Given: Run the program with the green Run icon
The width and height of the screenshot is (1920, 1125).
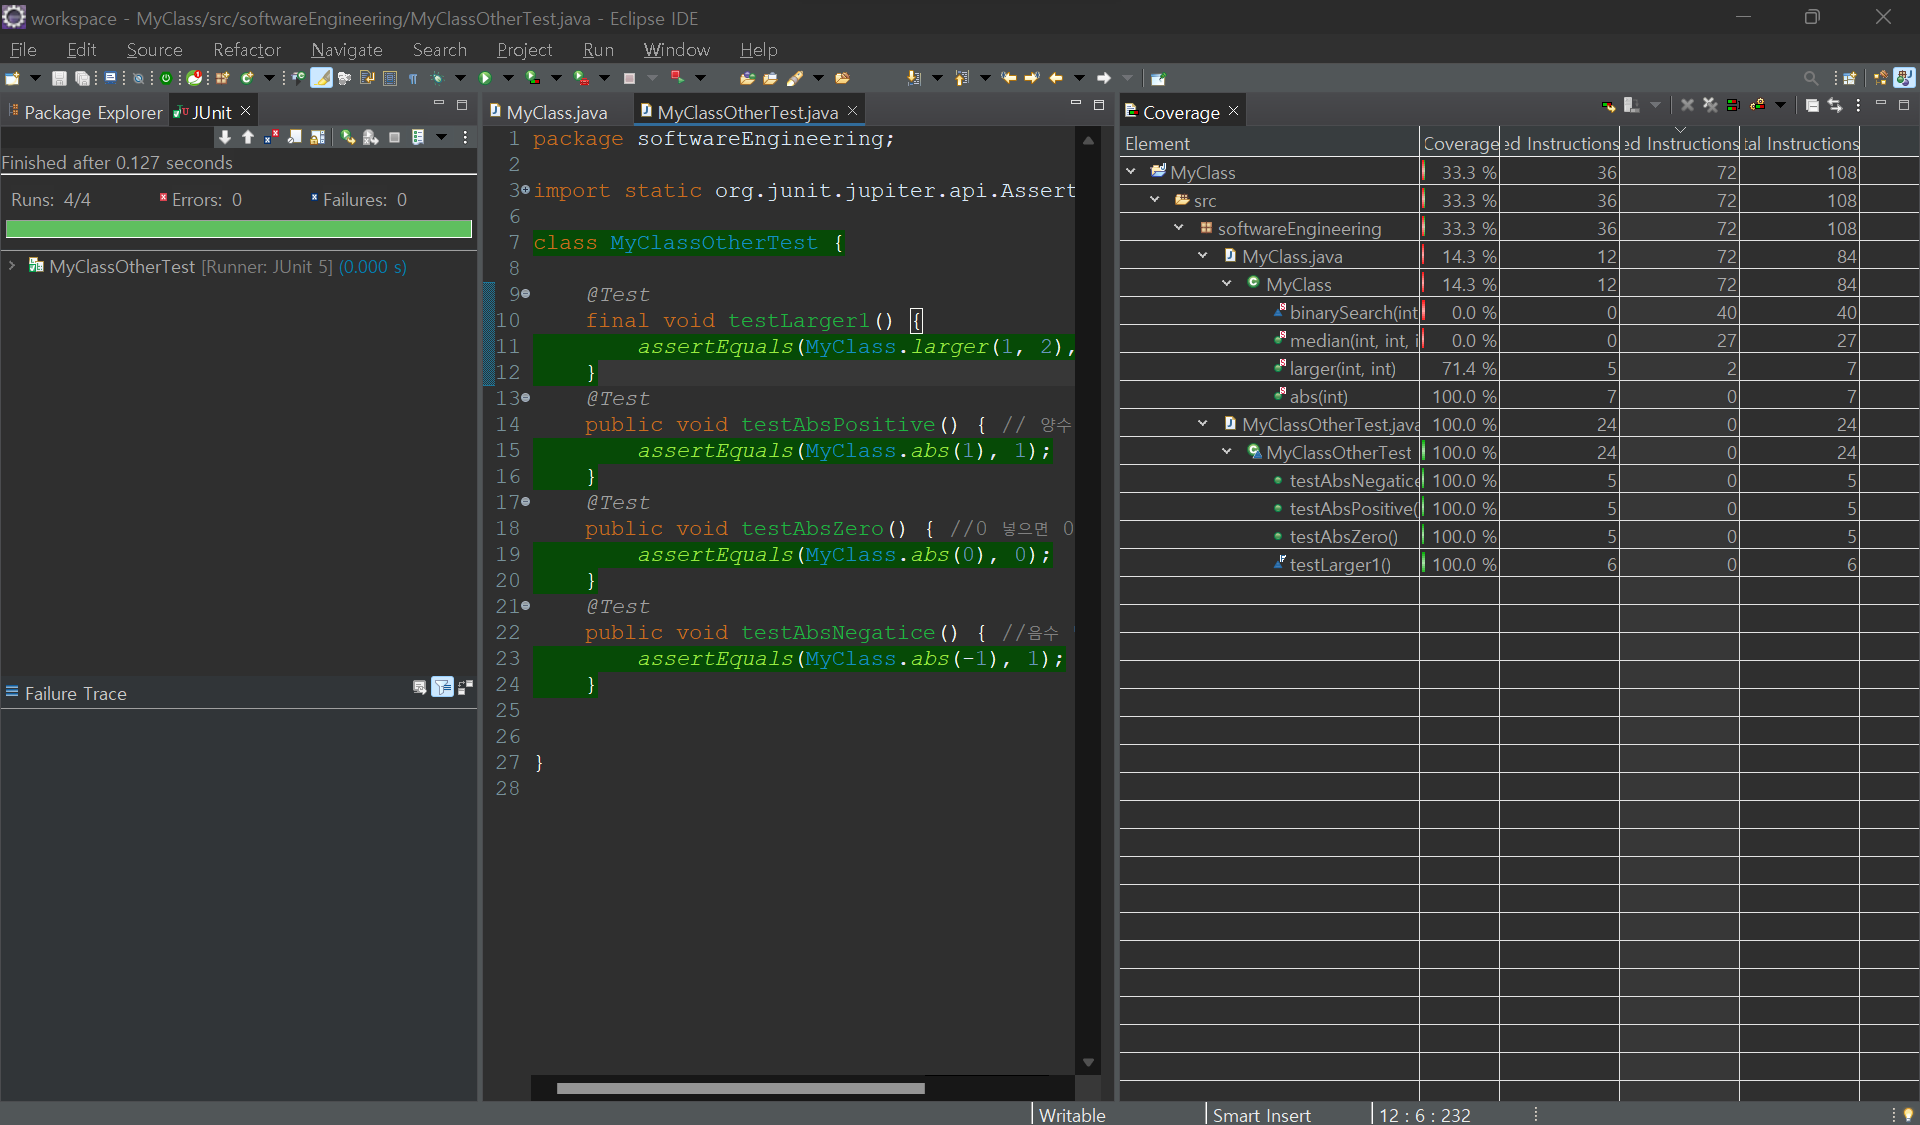Looking at the screenshot, I should [485, 78].
